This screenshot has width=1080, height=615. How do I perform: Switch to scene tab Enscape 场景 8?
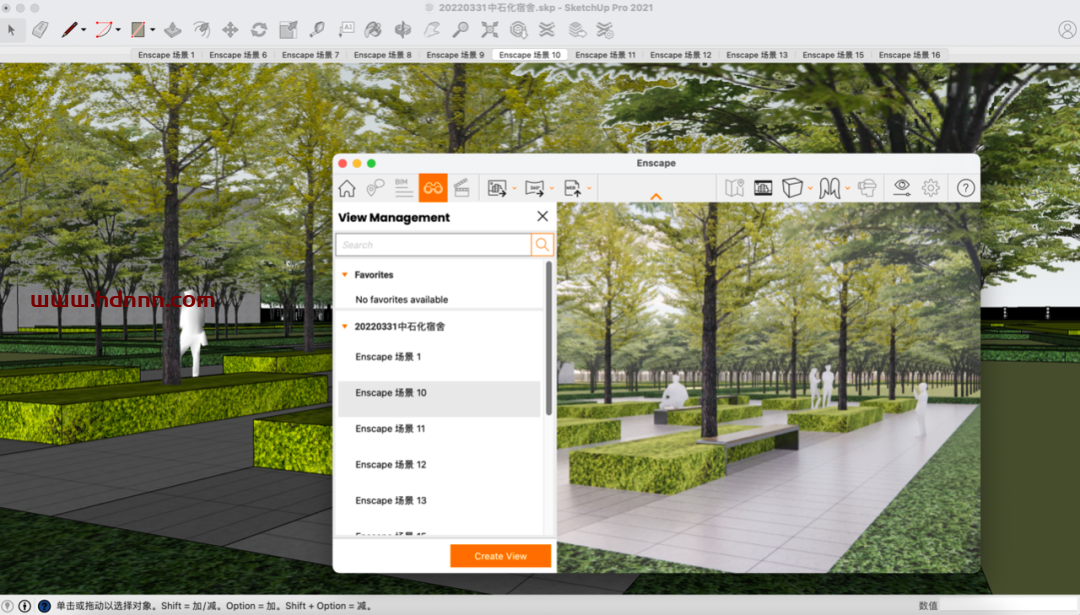[x=382, y=54]
